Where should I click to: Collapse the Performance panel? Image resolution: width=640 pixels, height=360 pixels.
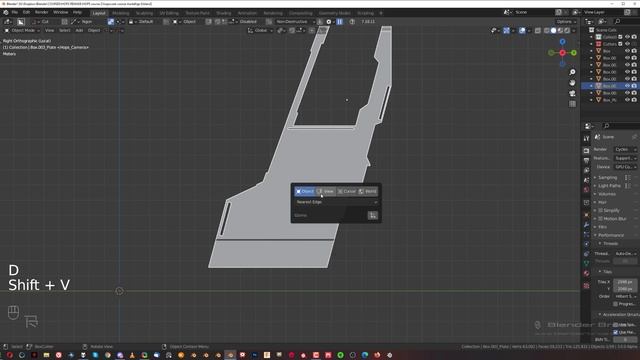coord(610,235)
